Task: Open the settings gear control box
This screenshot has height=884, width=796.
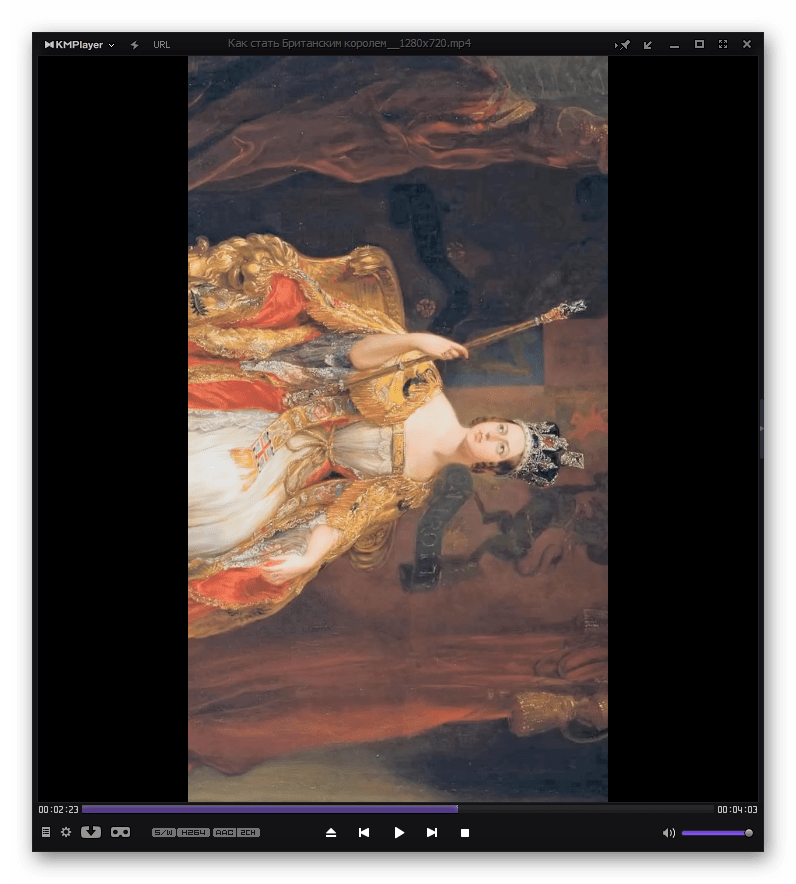Action: [x=66, y=832]
